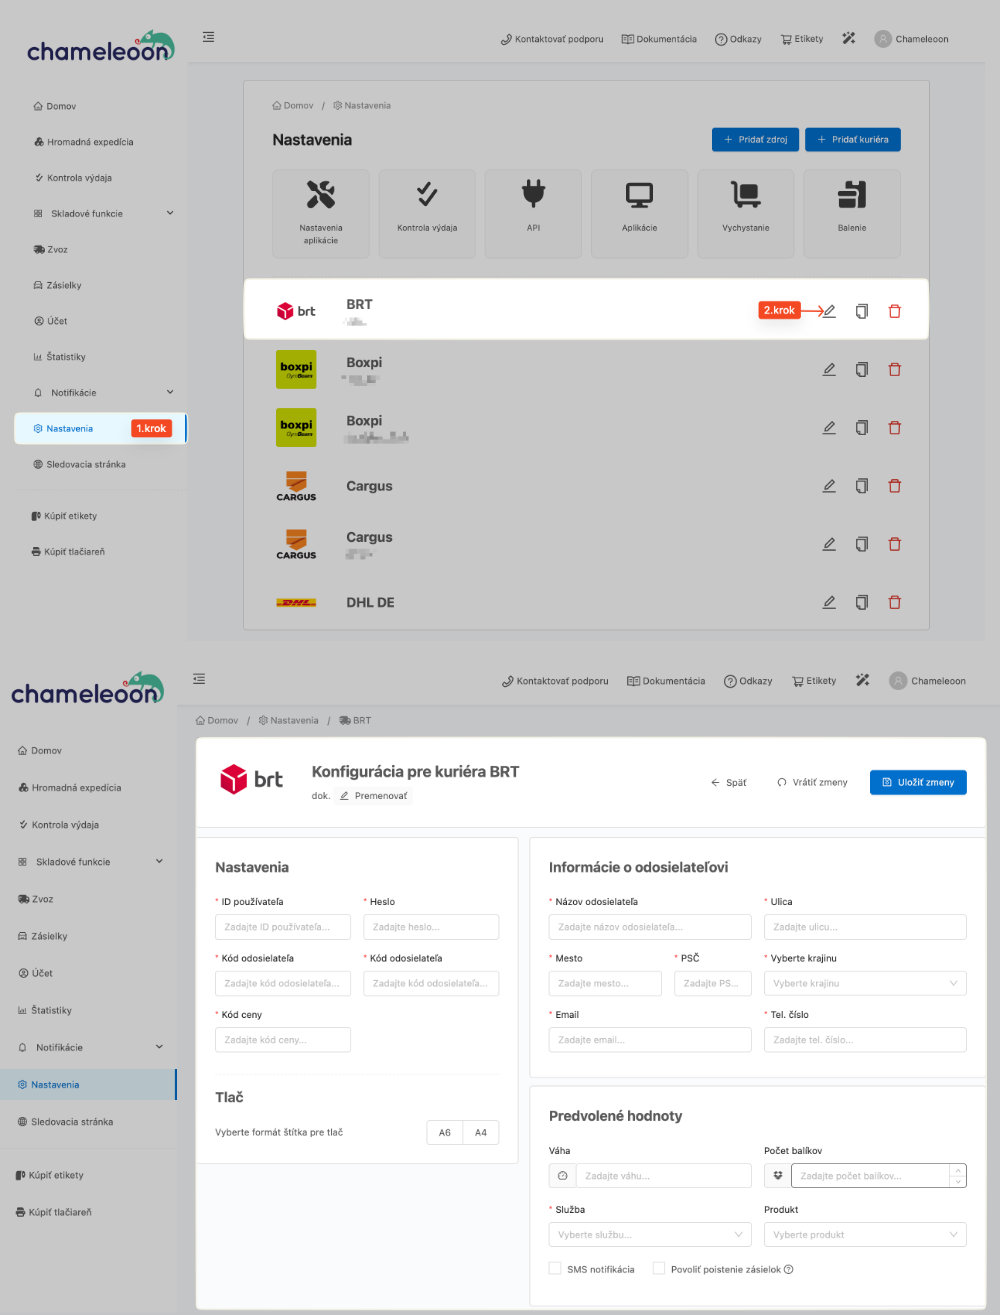The width and height of the screenshot is (1000, 1315).
Task: Edit the BRT courier with pencil icon
Action: point(829,311)
